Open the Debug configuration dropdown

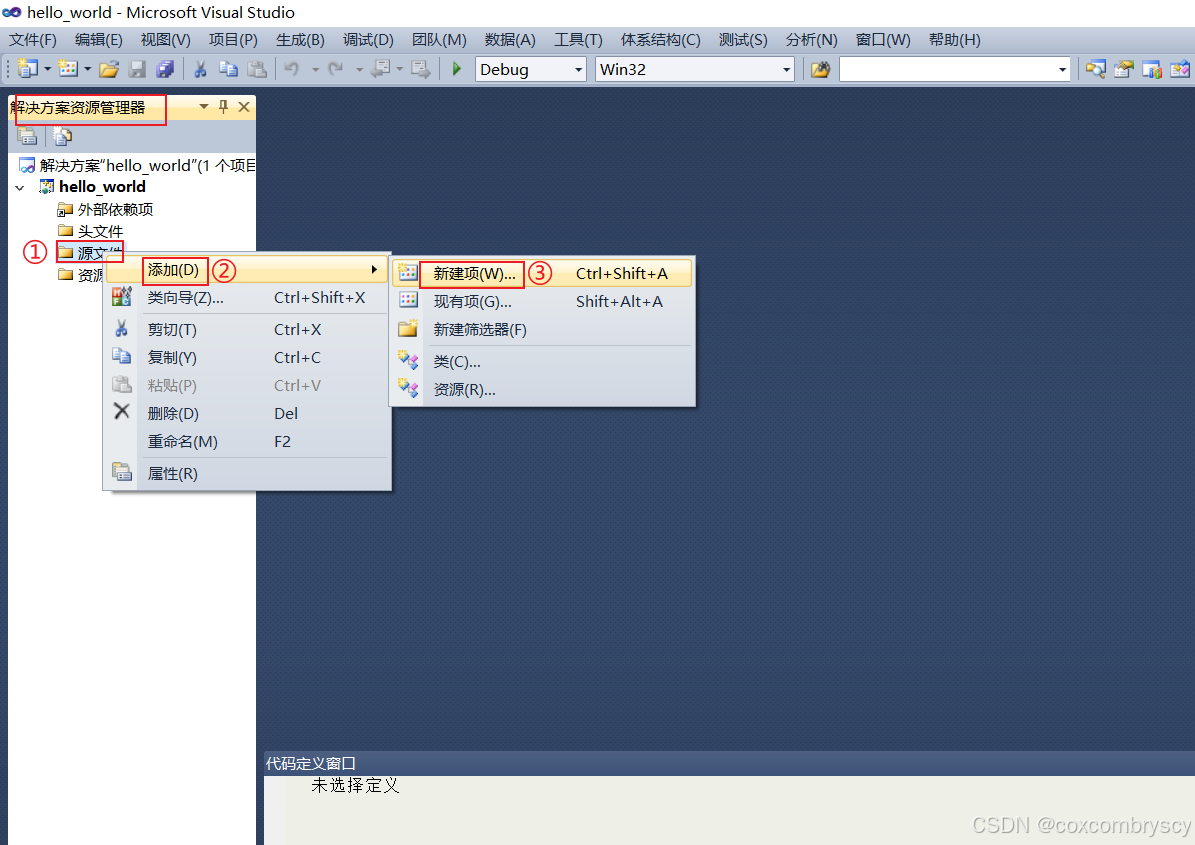578,69
